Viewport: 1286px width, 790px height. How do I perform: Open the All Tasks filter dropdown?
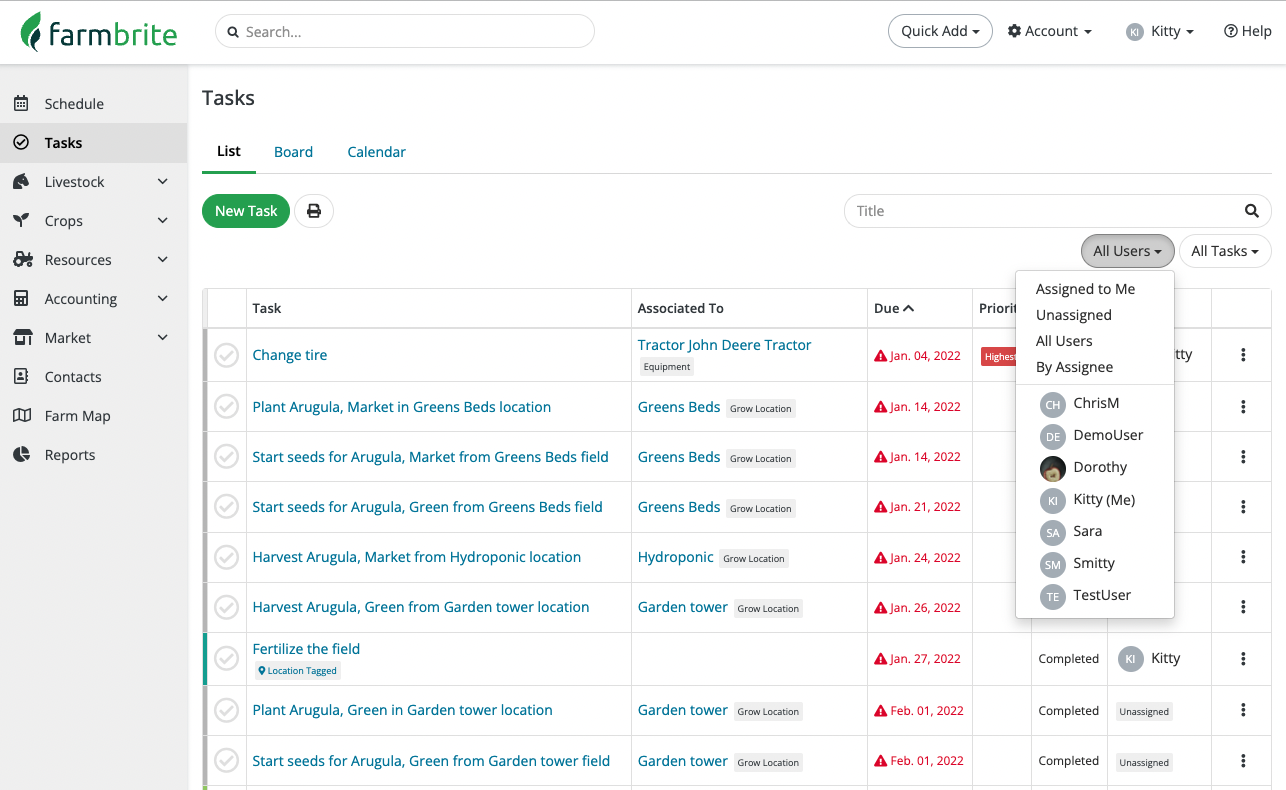tap(1224, 251)
